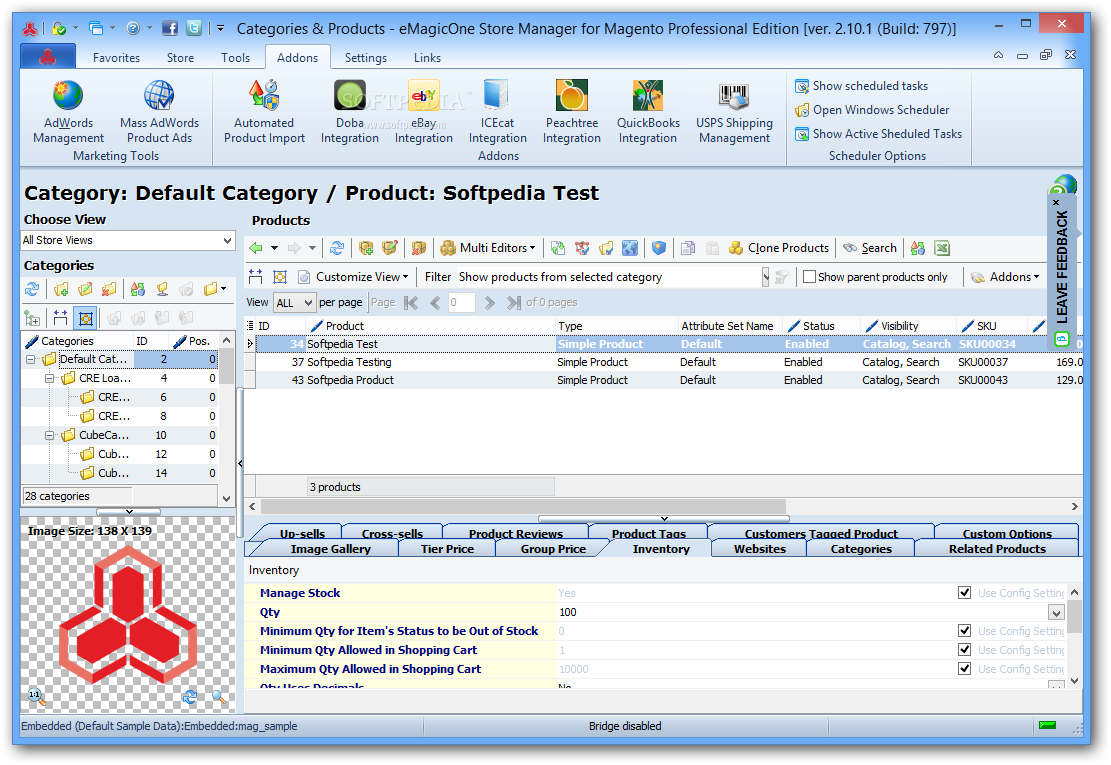Open AdWords Management tool
The image size is (1111, 765).
coord(68,112)
